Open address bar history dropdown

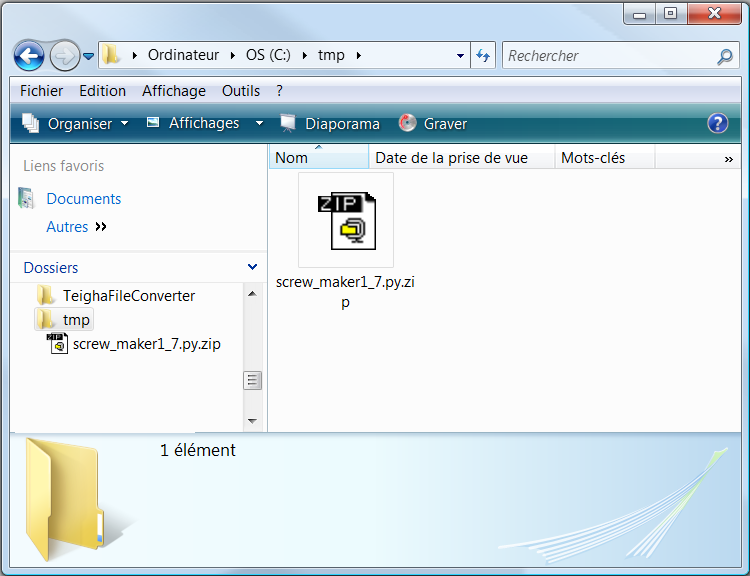point(460,55)
